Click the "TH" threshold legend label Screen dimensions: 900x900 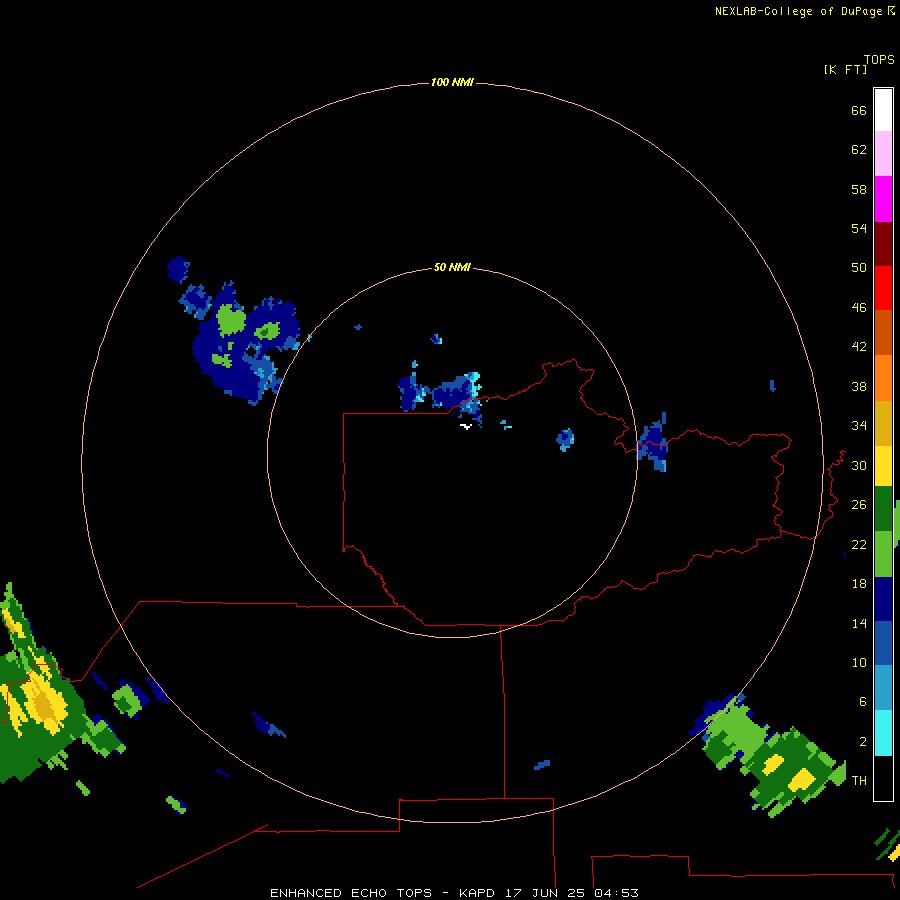coord(859,781)
